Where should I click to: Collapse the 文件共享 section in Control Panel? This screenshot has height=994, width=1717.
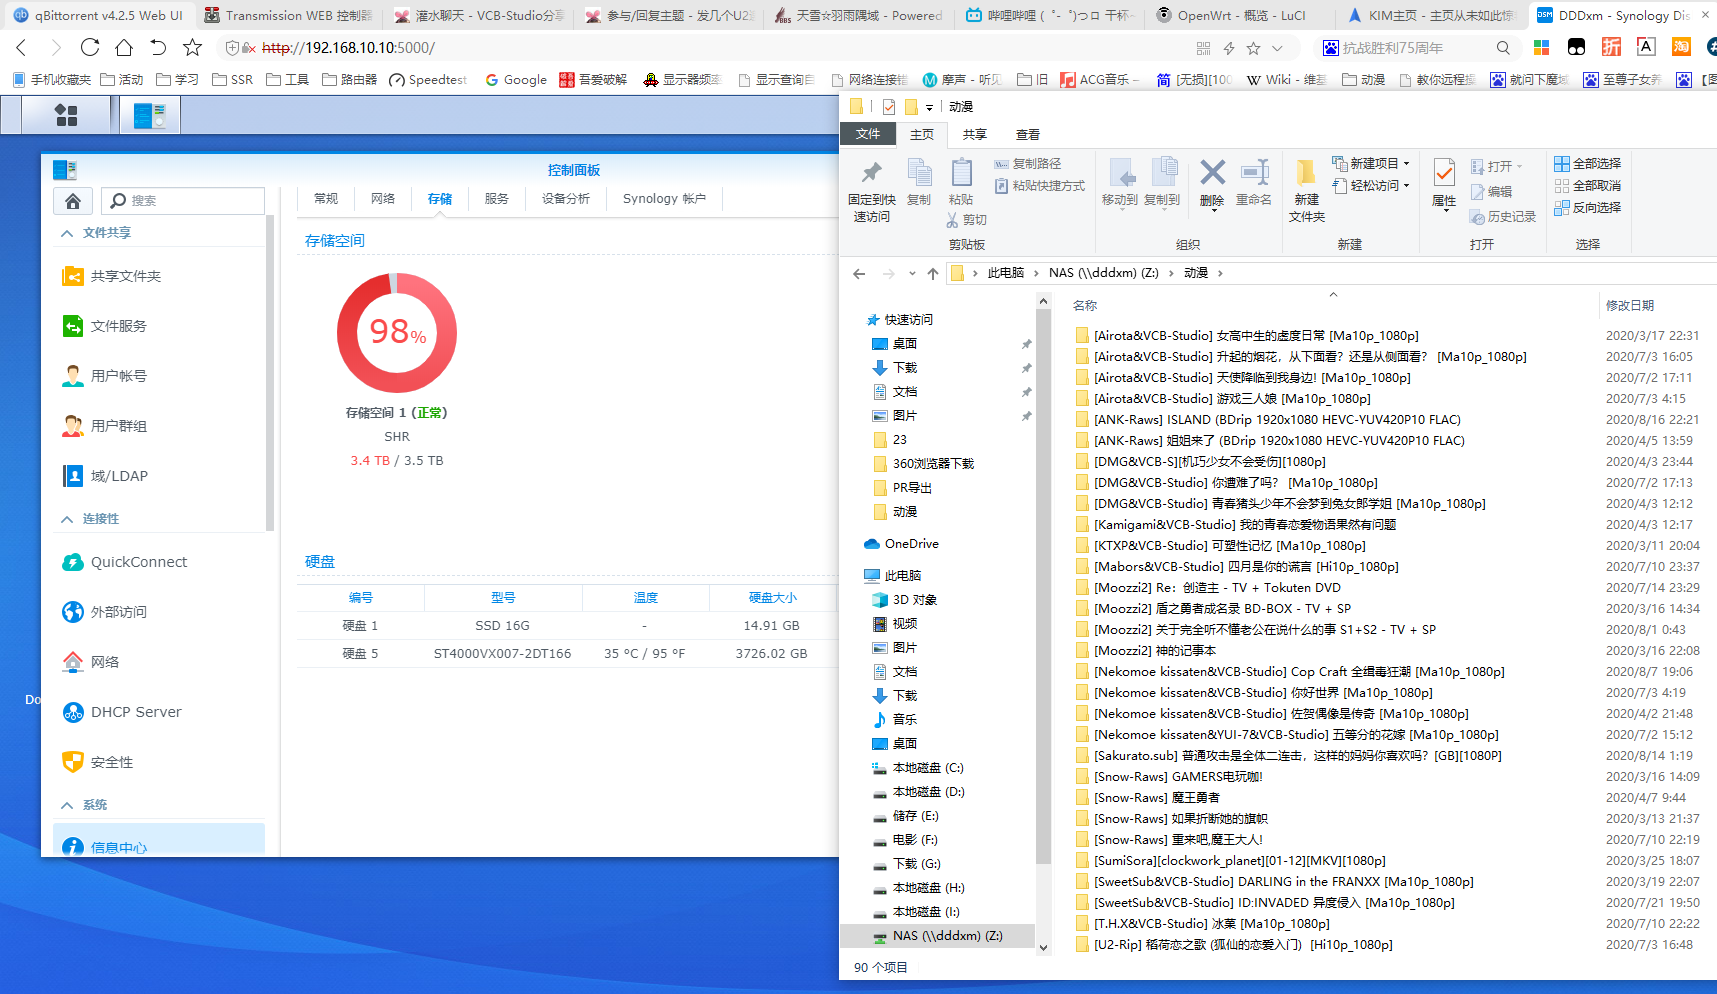click(67, 233)
